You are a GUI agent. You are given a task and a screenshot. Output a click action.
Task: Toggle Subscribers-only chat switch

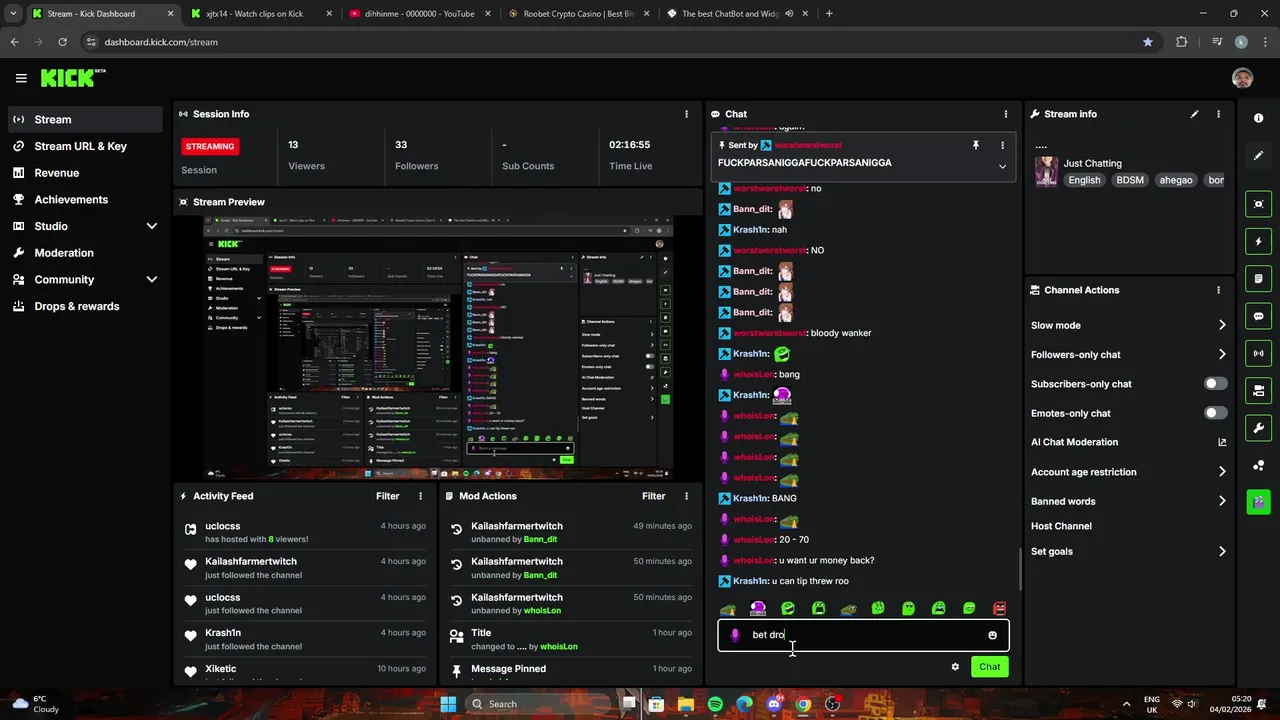[x=1215, y=384]
